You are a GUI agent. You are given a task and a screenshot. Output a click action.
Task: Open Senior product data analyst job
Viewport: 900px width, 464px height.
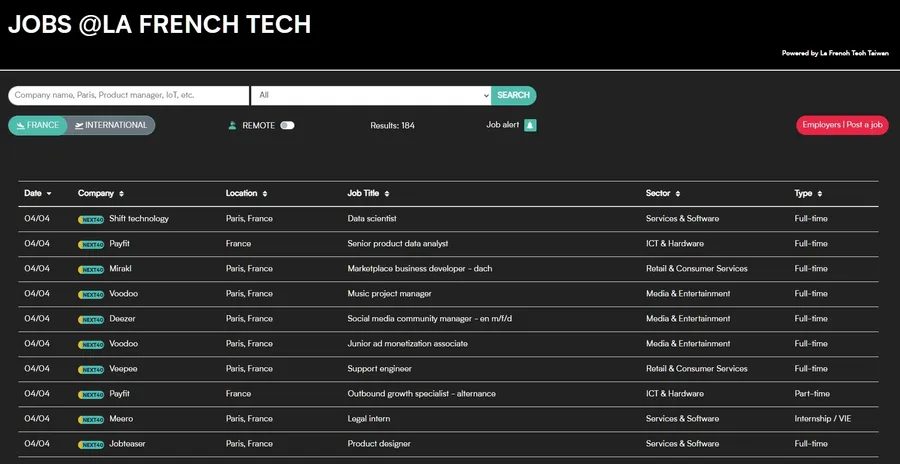[398, 243]
